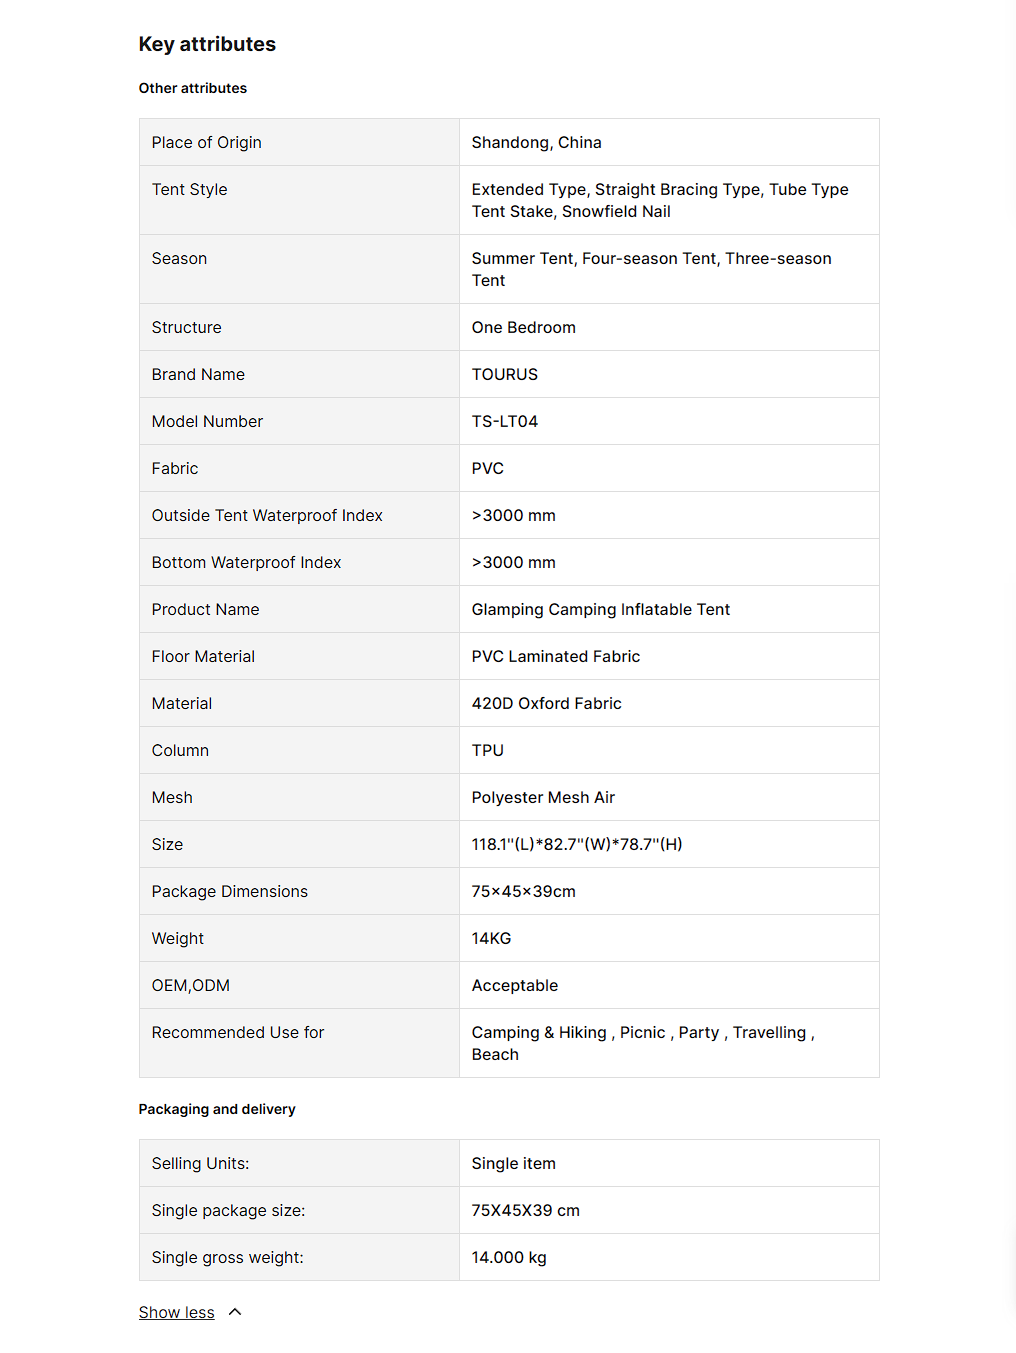
Task: Click the "Outside Tent Waterproof Index" label
Action: 267,515
